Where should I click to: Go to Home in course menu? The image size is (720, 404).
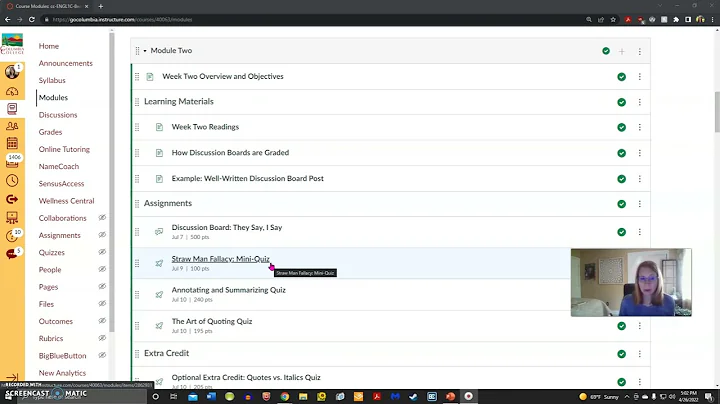pyautogui.click(x=49, y=46)
